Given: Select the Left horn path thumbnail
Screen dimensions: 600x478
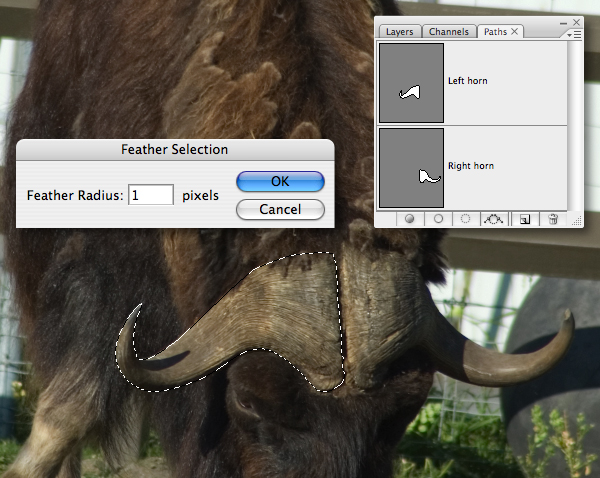Looking at the screenshot, I should (411, 83).
